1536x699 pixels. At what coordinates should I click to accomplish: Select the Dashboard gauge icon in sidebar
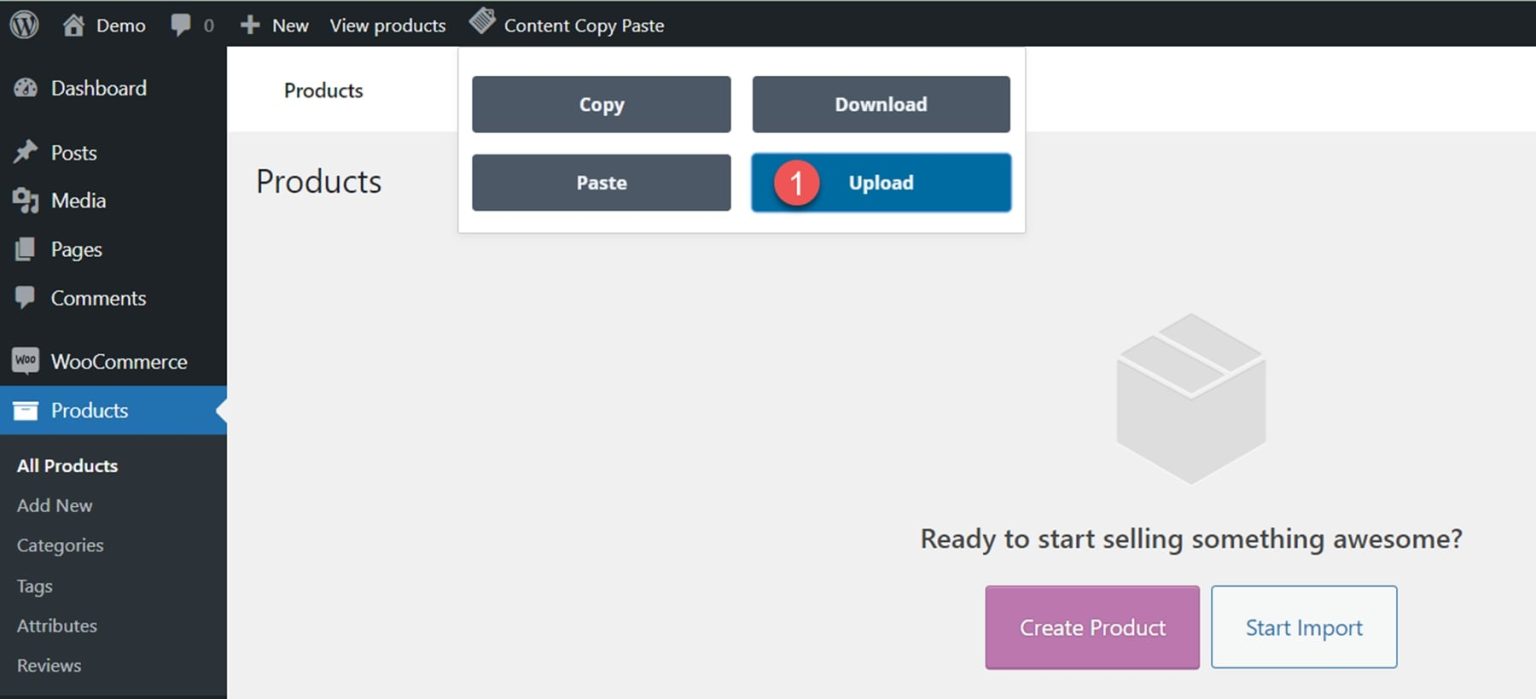coord(24,88)
